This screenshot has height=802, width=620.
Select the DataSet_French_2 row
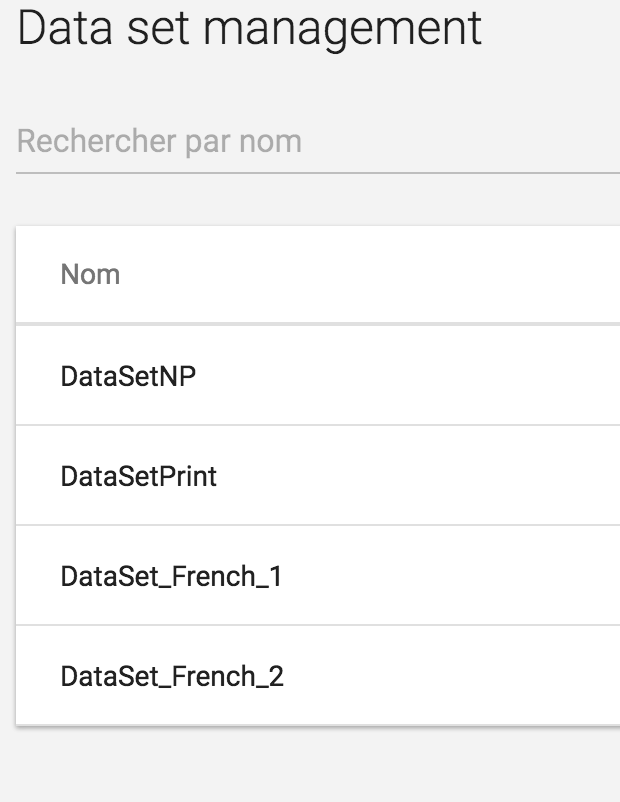[x=172, y=676]
